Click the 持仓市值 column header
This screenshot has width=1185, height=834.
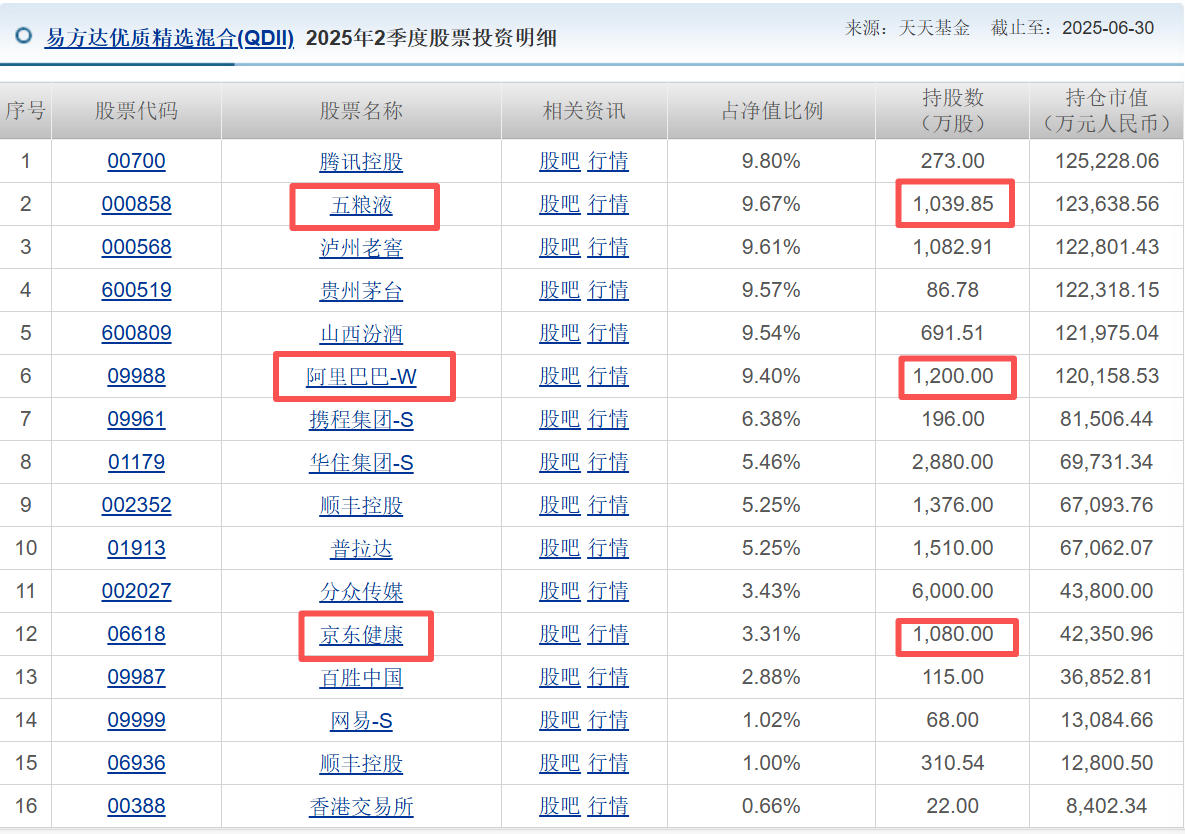pos(1106,110)
